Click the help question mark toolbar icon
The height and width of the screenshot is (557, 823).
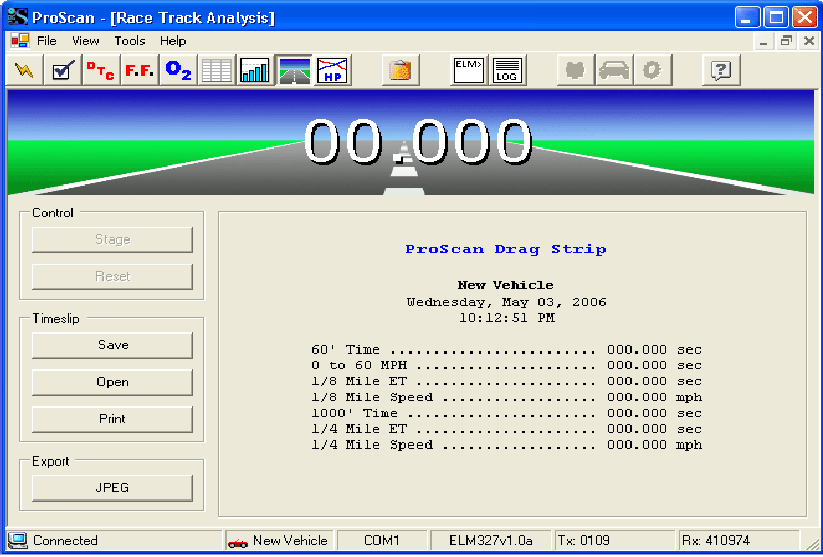tap(721, 71)
